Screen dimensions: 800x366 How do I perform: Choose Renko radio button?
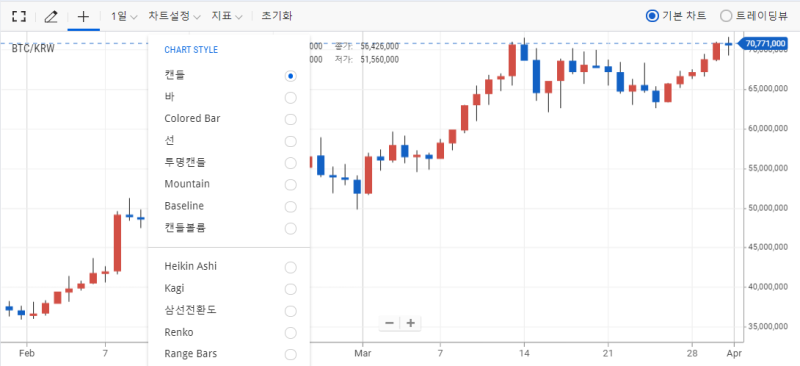pyautogui.click(x=290, y=333)
